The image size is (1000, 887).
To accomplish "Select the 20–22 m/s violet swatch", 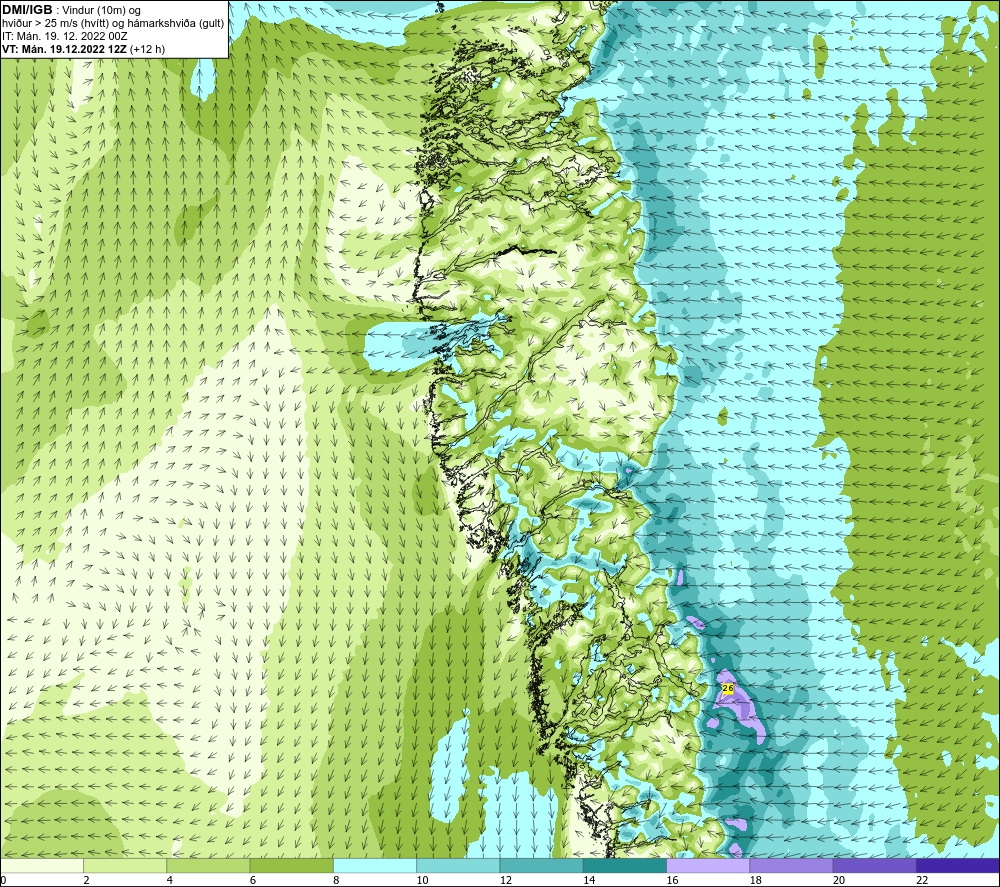I will tap(874, 865).
